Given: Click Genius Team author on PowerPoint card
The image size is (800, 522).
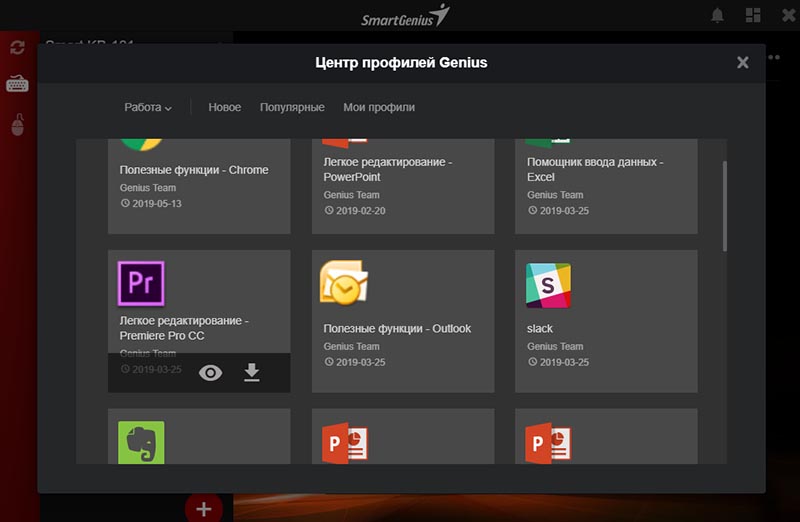Looking at the screenshot, I should point(351,195).
